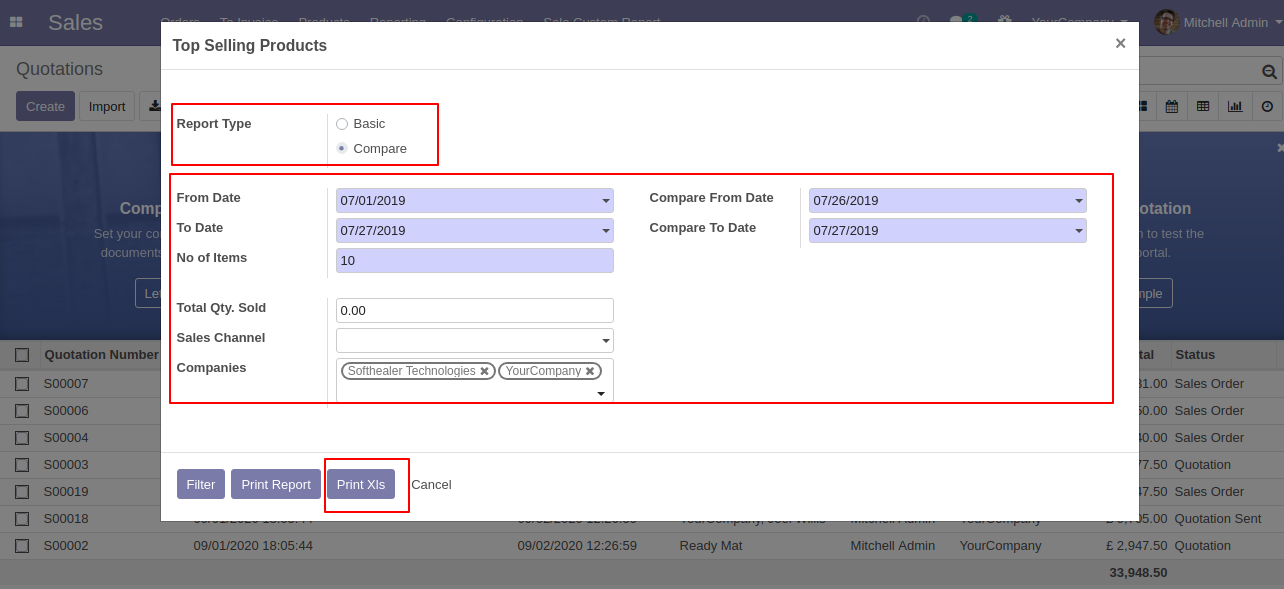1284x589 pixels.
Task: Tick the checkbox for S00002
Action: pyautogui.click(x=22, y=546)
